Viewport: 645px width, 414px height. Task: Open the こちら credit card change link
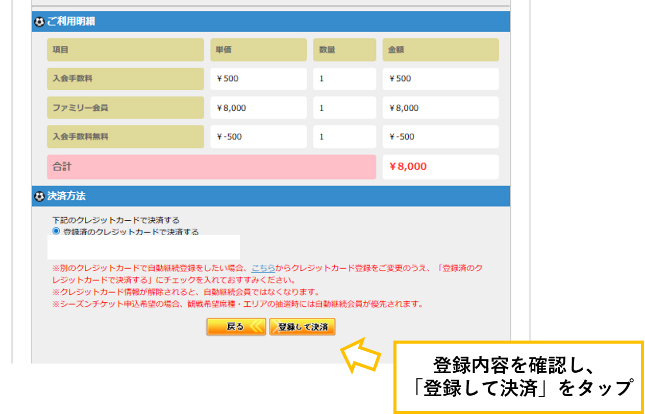(262, 269)
